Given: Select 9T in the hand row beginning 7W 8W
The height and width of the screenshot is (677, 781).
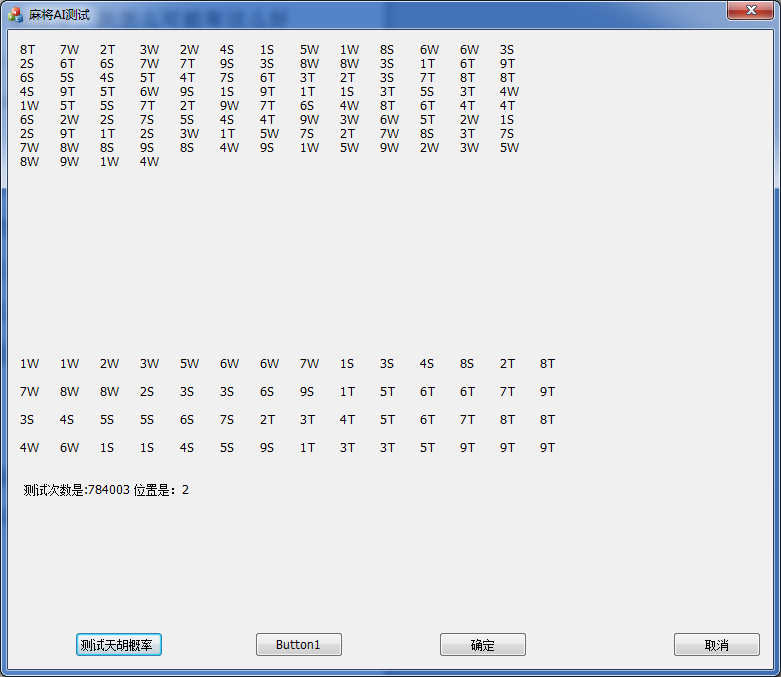Looking at the screenshot, I should [547, 392].
